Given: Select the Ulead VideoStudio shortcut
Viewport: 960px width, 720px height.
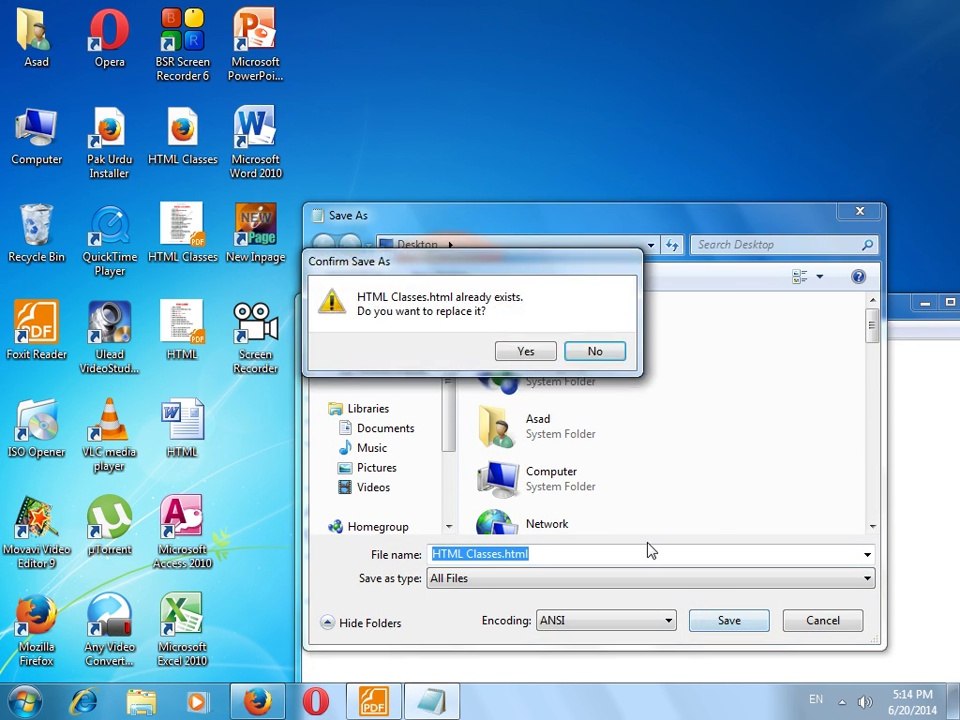Looking at the screenshot, I should point(110,338).
